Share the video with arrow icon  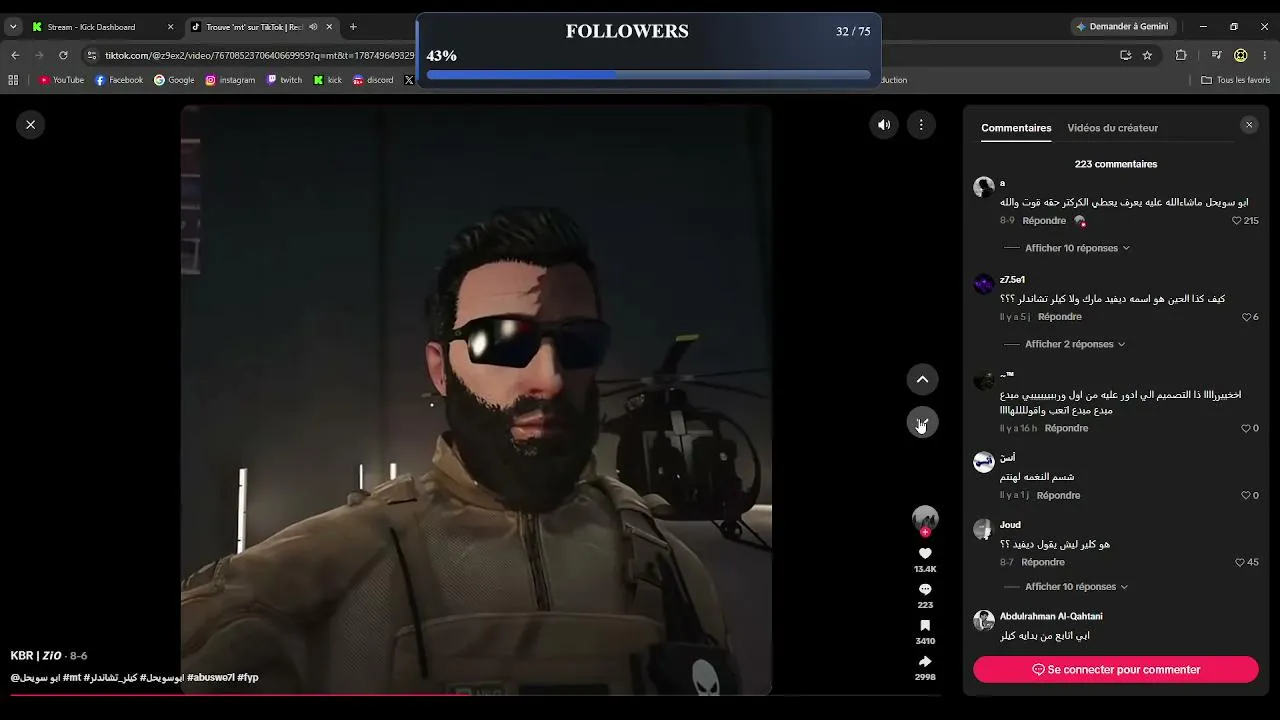[925, 661]
